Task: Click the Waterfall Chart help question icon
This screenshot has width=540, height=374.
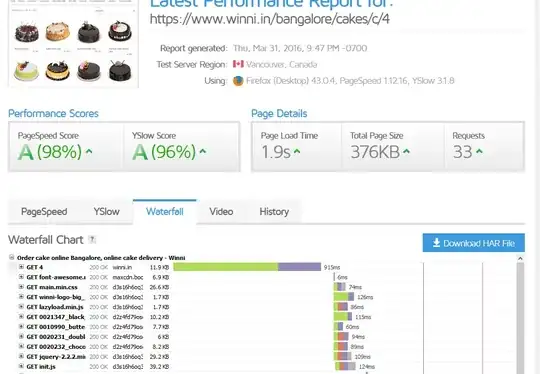Action: tap(92, 240)
